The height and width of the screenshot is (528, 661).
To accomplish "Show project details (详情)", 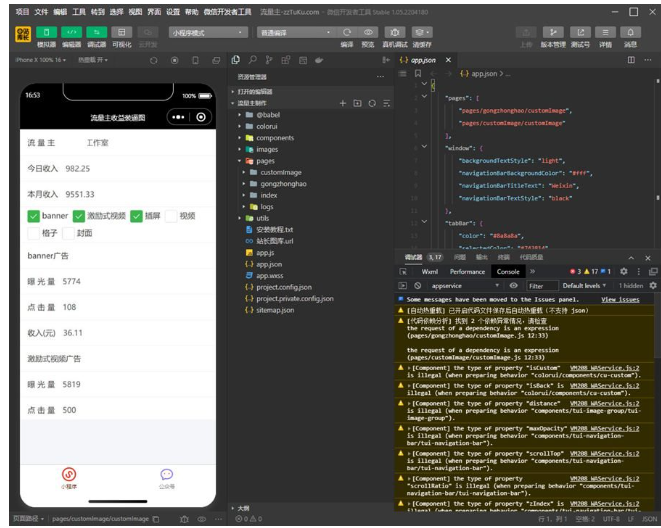I will 605,32.
